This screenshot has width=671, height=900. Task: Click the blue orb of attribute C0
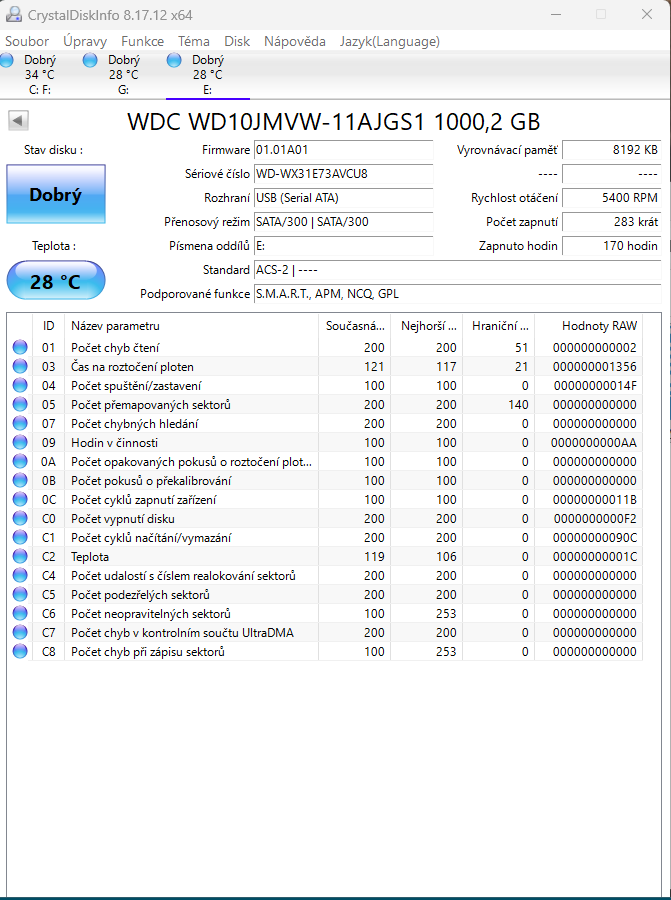point(20,518)
